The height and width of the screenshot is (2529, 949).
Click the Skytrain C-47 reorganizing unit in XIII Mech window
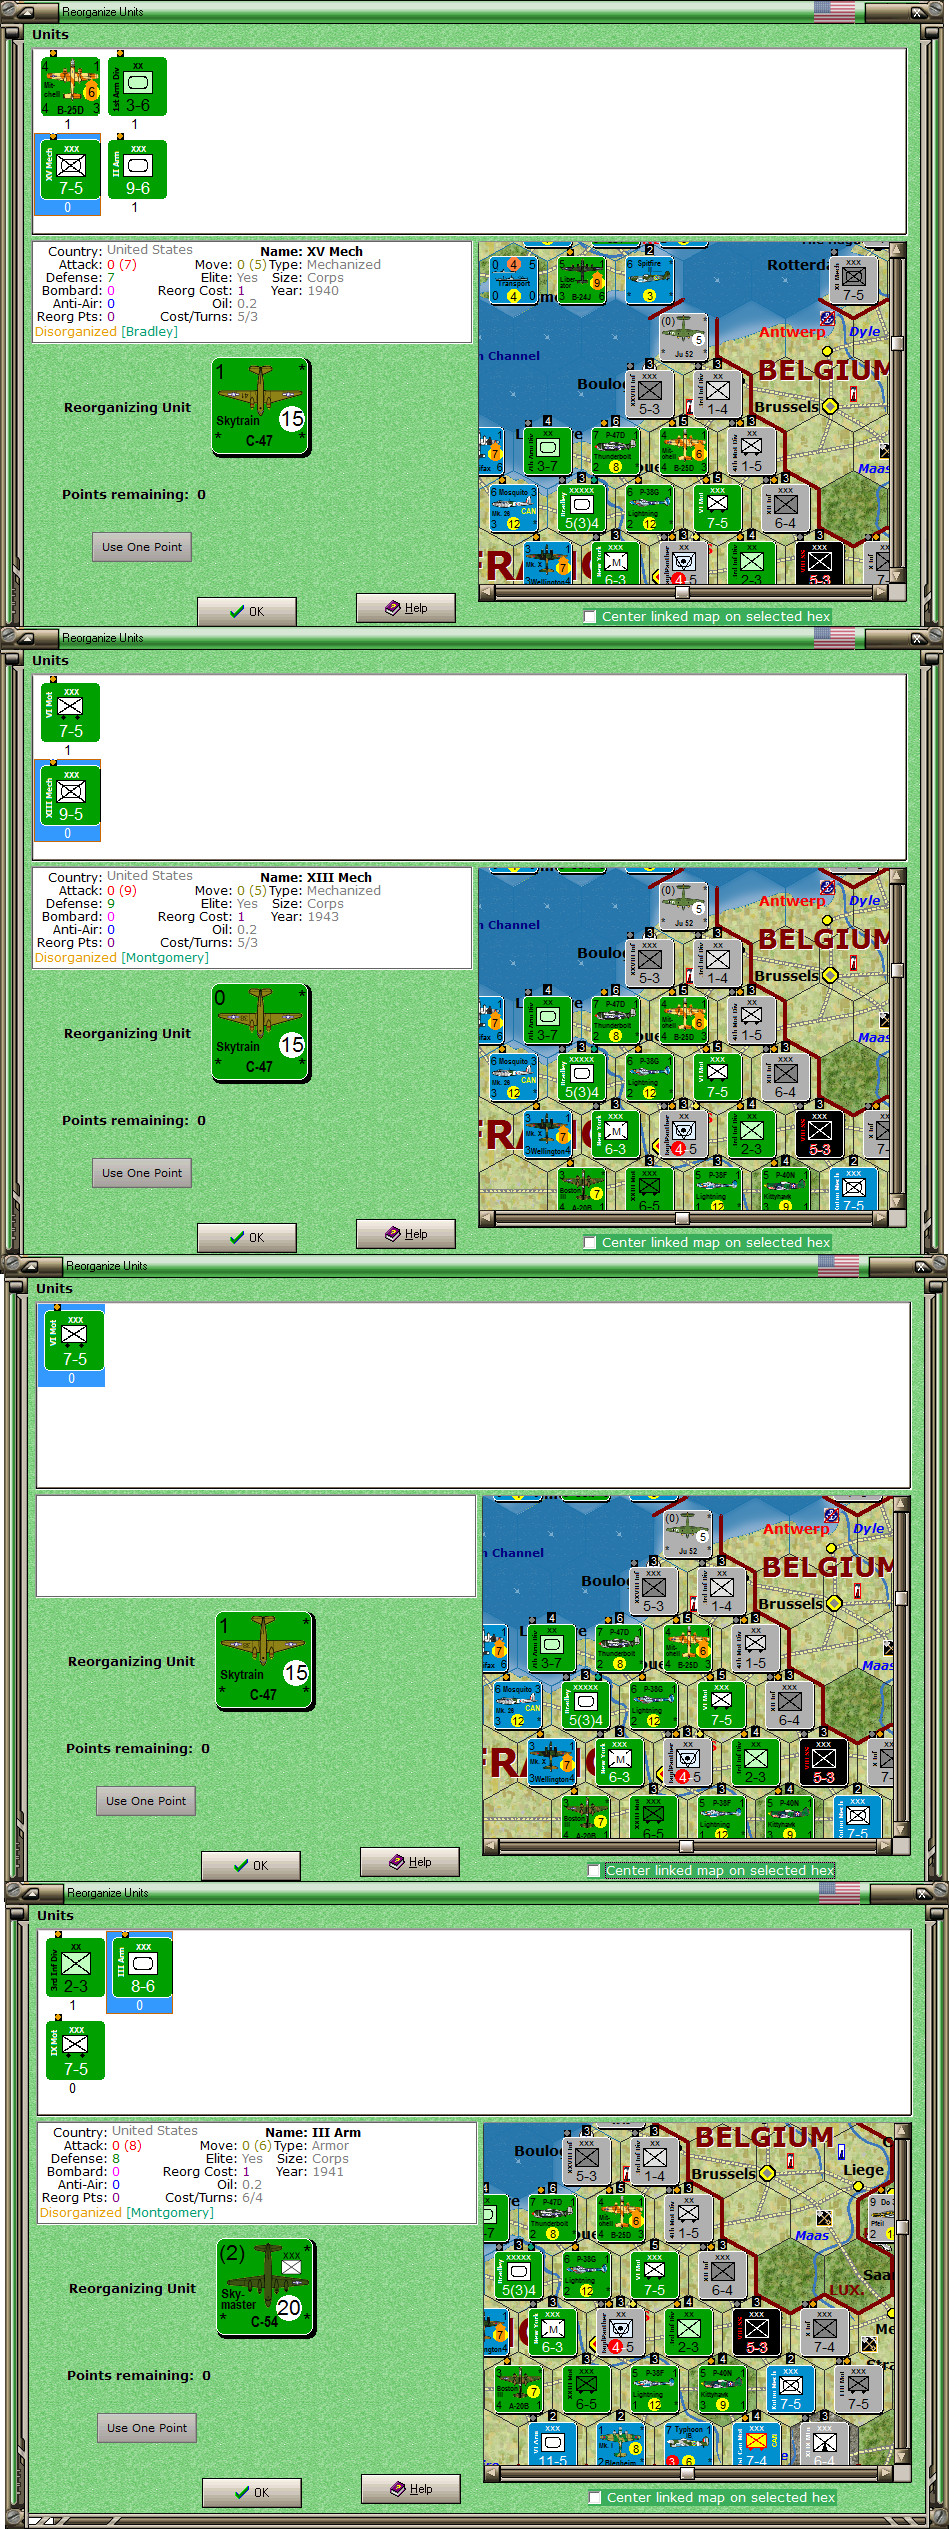point(261,1032)
